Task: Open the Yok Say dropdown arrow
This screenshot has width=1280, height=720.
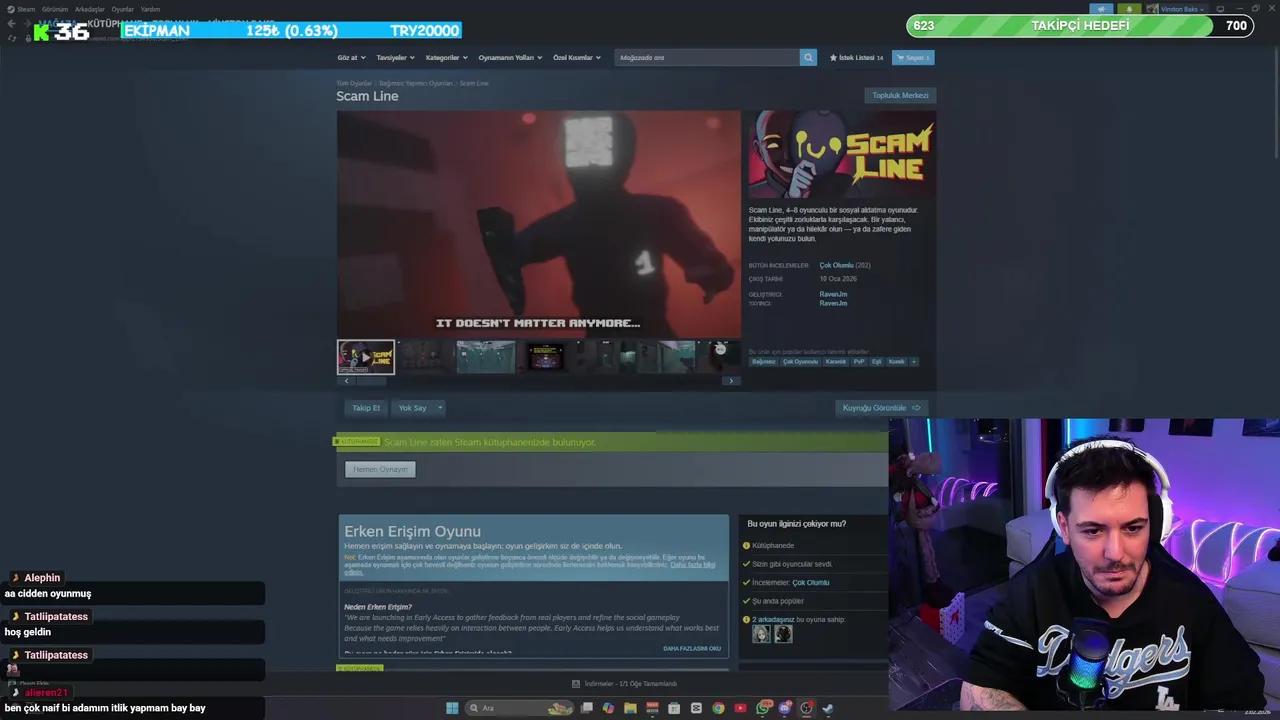Action: coord(440,408)
